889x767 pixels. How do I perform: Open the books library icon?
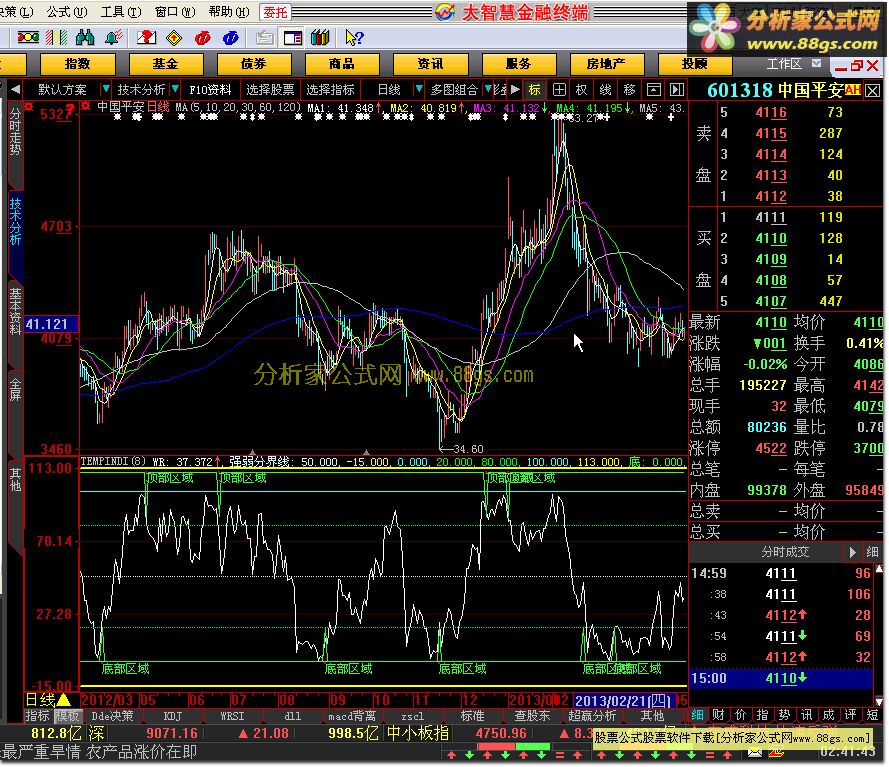click(320, 37)
